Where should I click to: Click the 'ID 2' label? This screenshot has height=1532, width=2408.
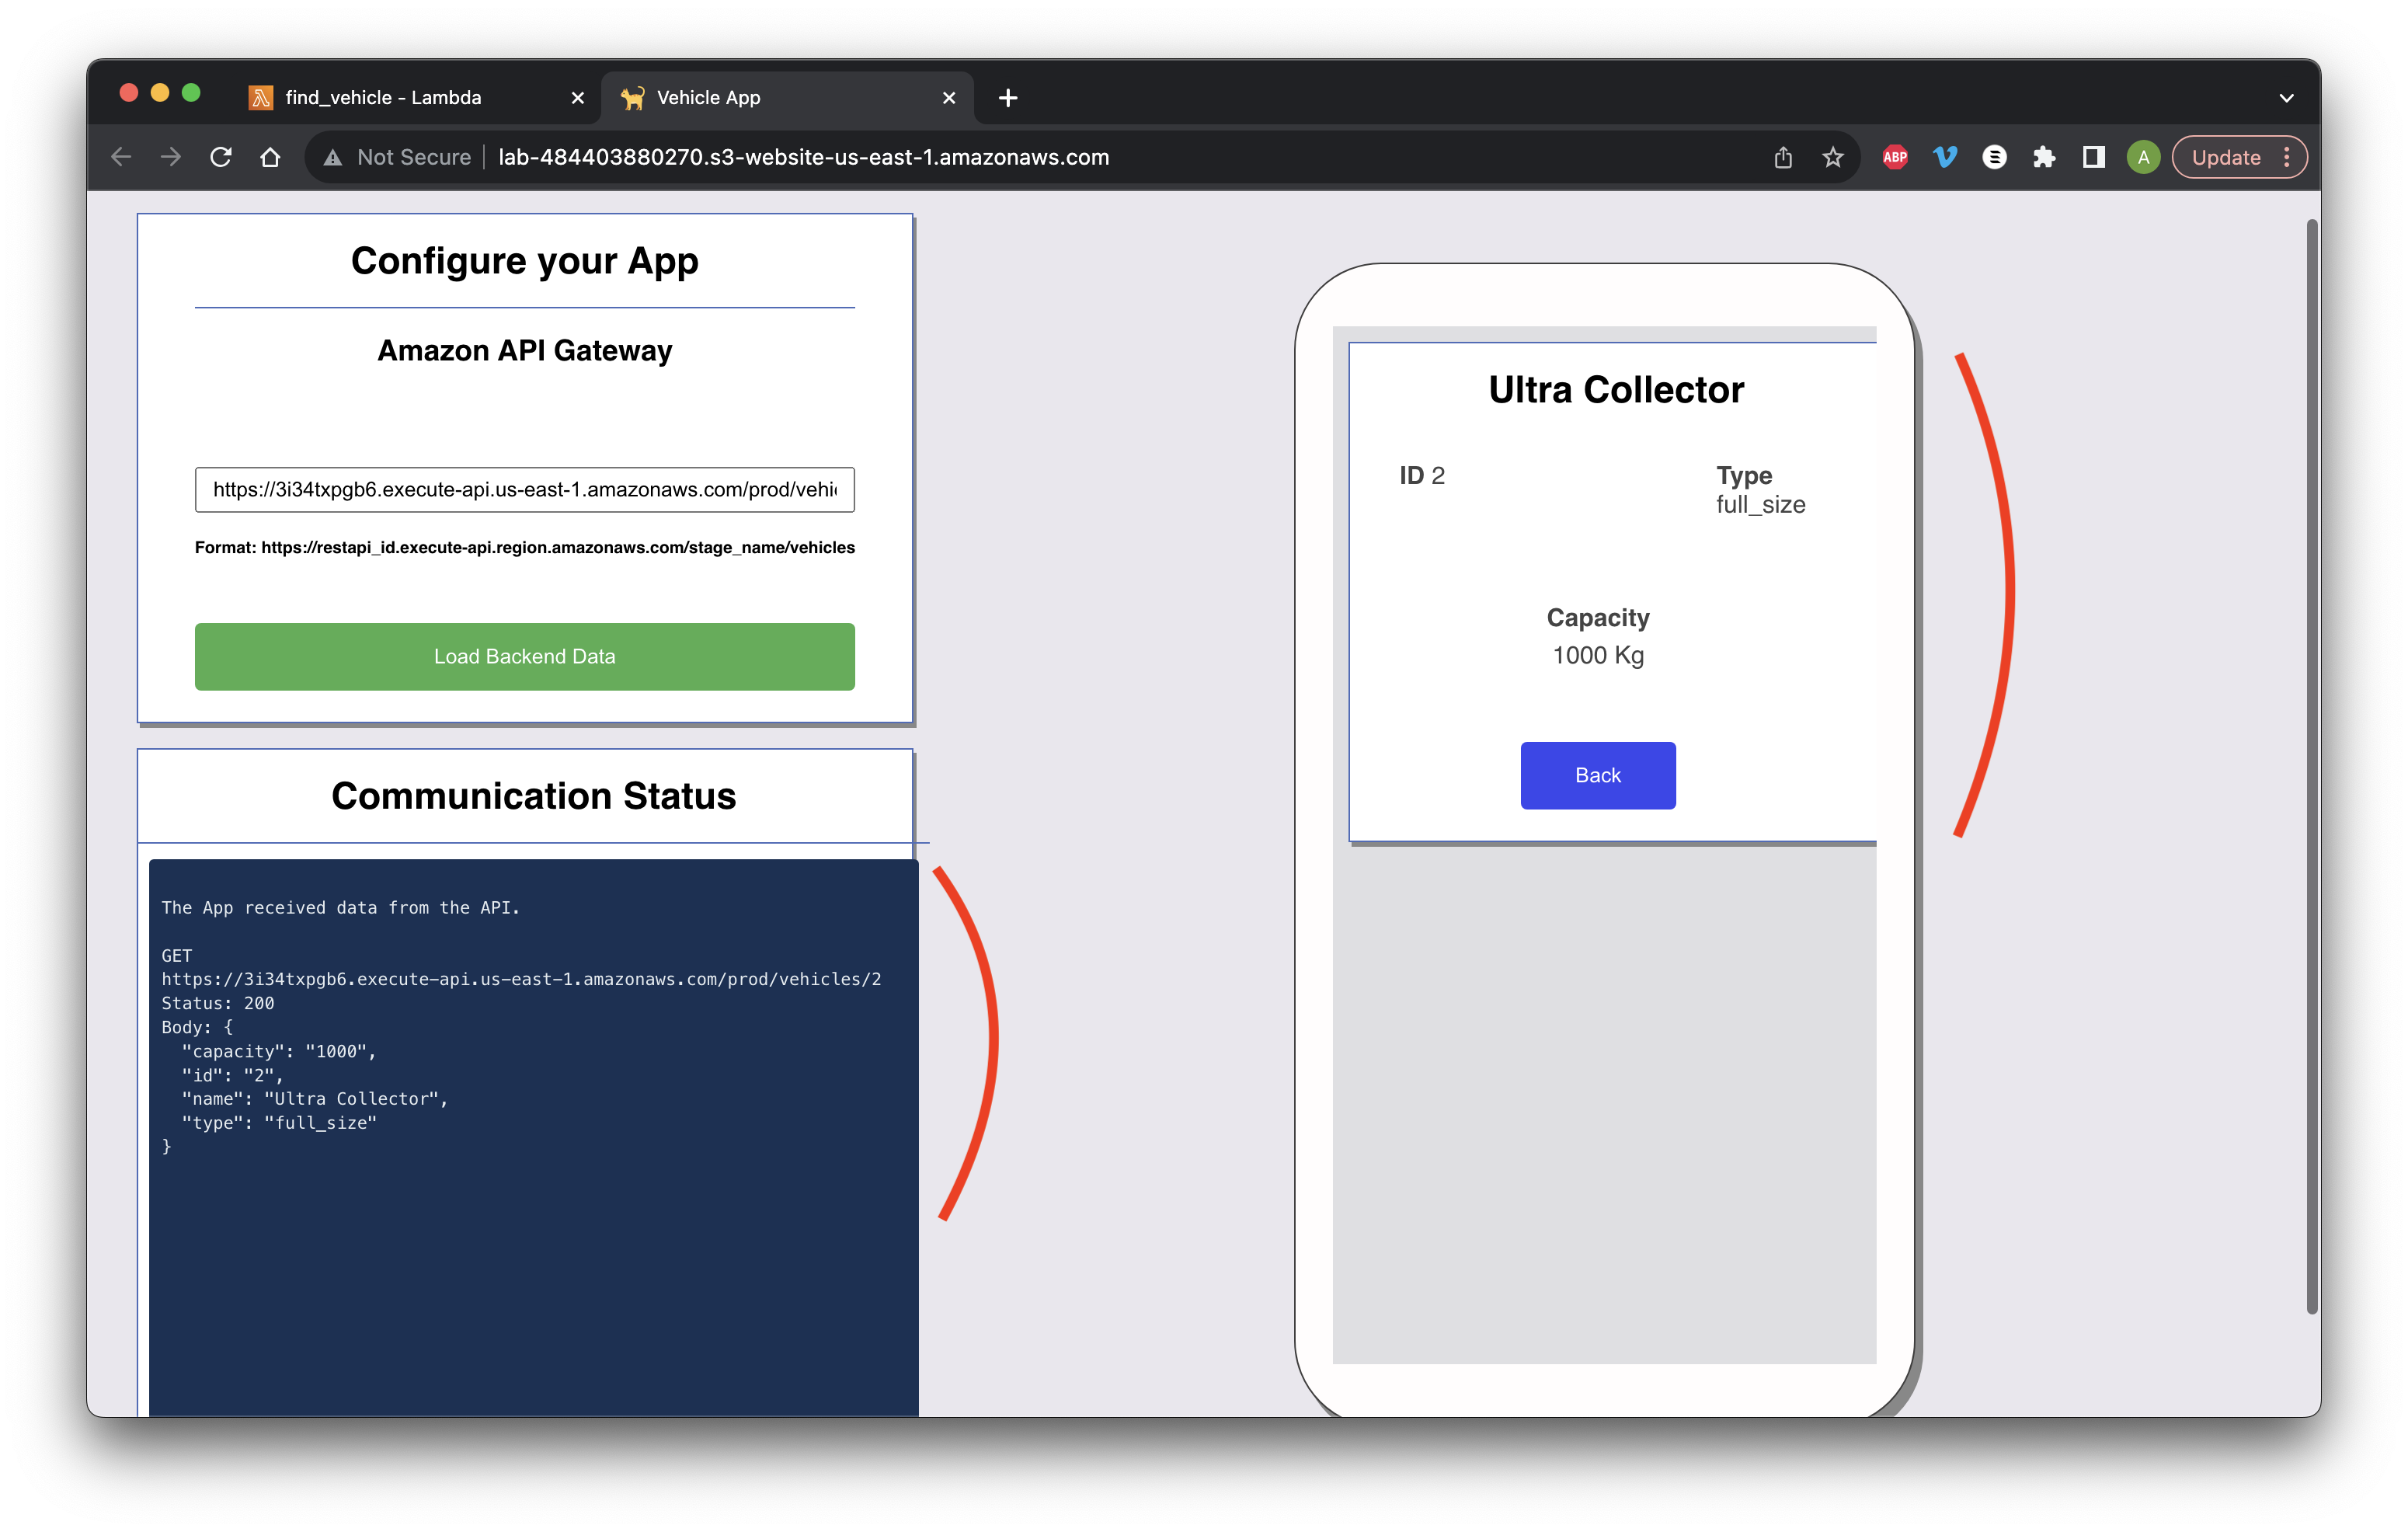(x=1422, y=475)
